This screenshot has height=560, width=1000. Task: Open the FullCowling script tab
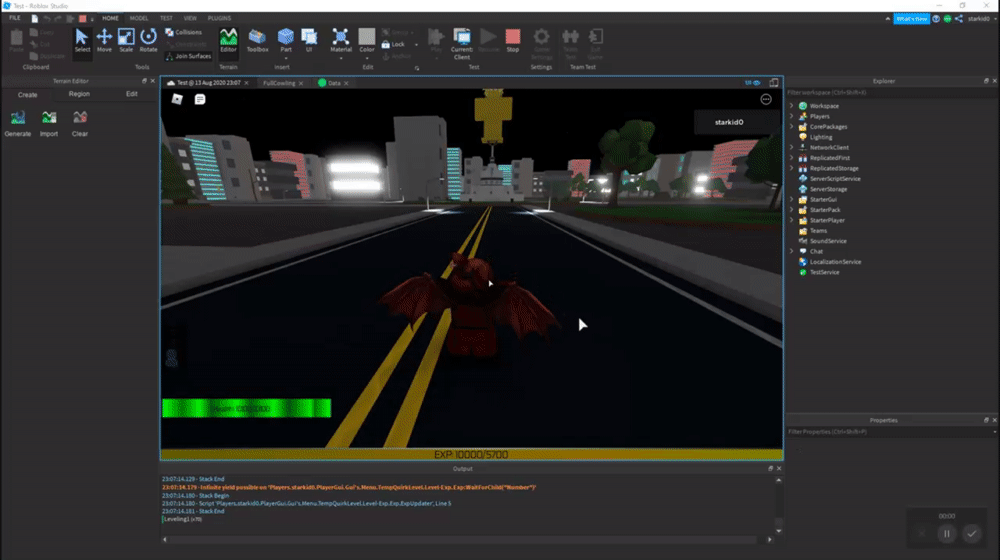279,83
